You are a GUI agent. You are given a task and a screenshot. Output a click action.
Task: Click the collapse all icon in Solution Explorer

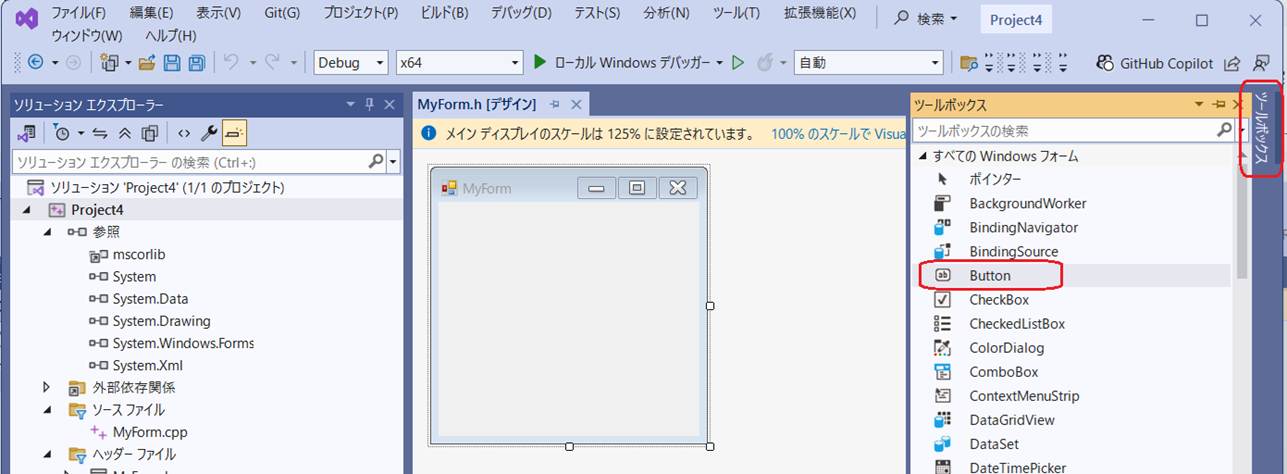[x=125, y=132]
